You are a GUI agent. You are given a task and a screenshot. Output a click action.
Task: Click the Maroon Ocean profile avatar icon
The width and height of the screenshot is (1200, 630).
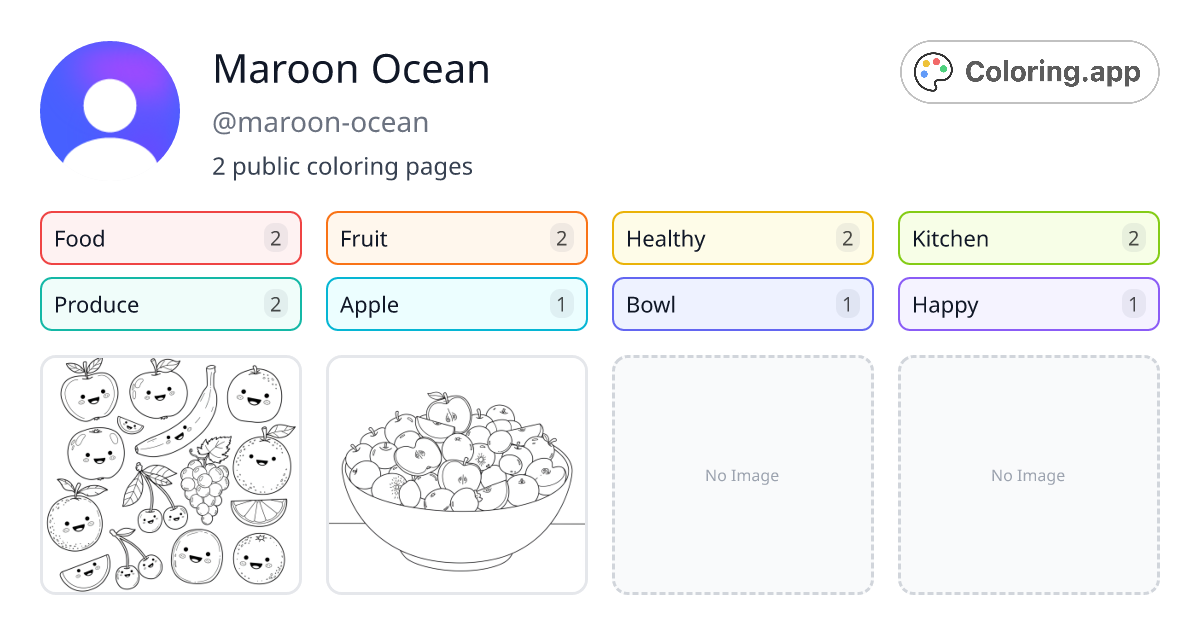coord(110,102)
